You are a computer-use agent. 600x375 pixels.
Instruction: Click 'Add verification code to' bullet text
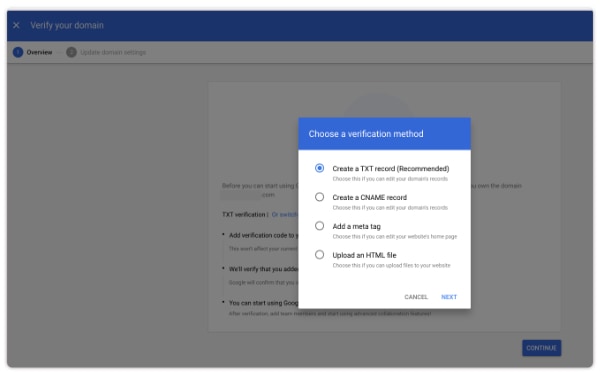[263, 235]
